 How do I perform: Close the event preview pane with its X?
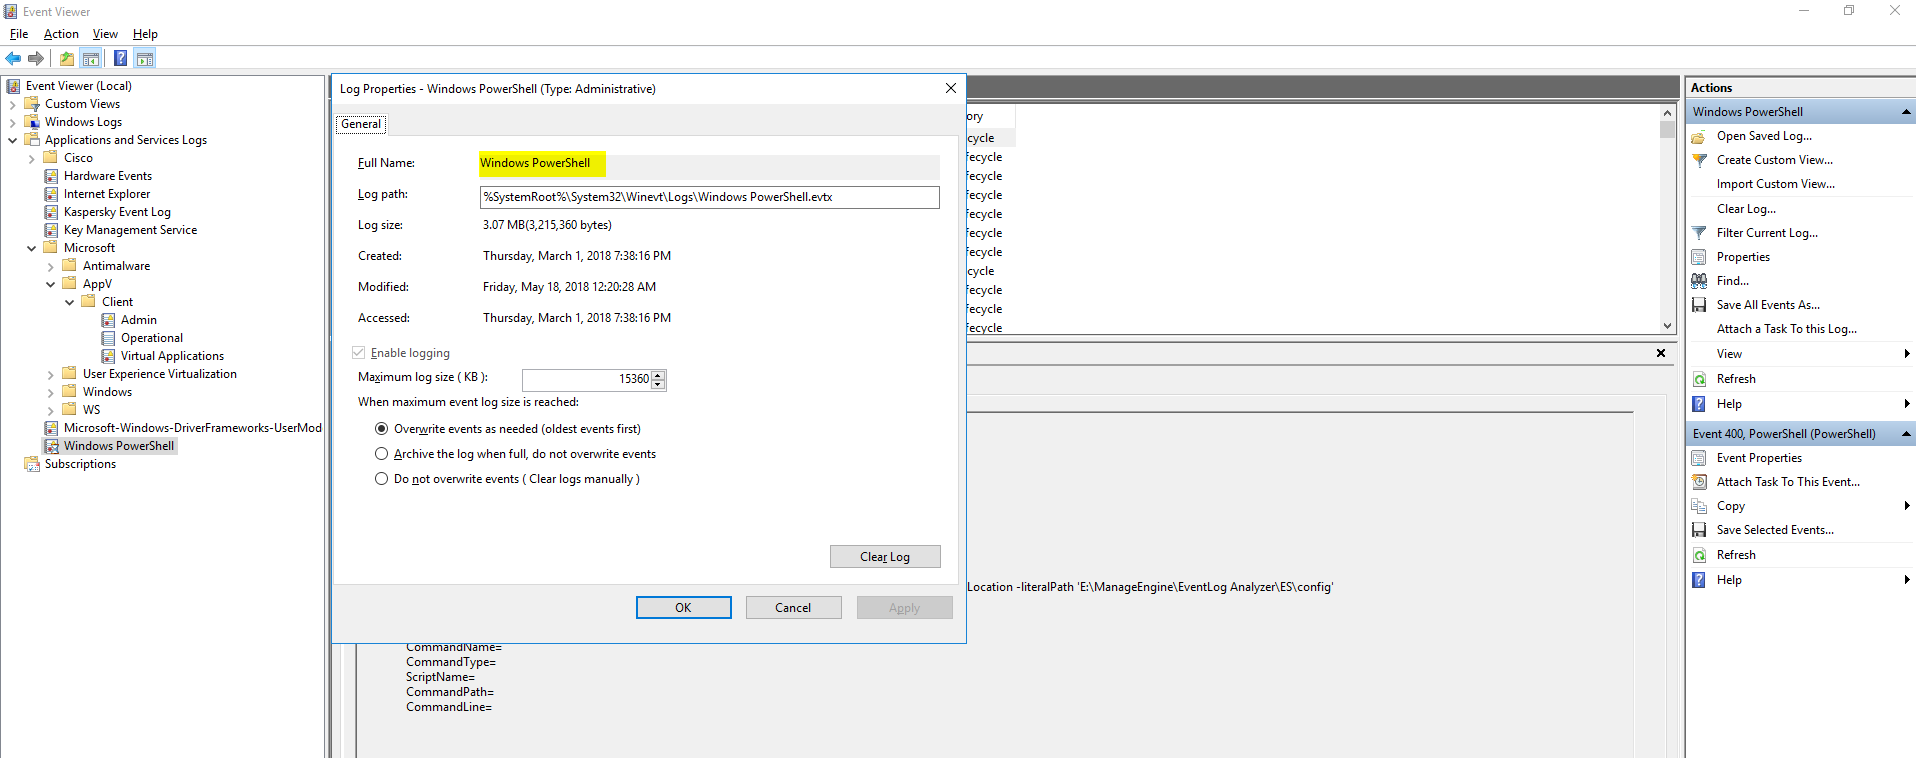point(1661,353)
